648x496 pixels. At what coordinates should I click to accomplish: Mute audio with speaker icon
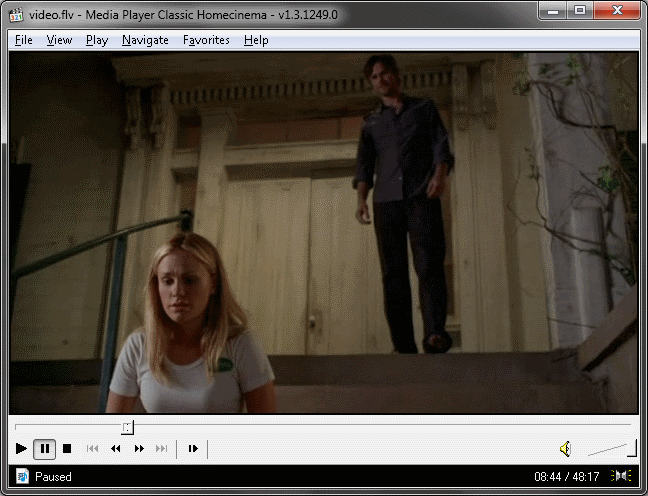[565, 449]
